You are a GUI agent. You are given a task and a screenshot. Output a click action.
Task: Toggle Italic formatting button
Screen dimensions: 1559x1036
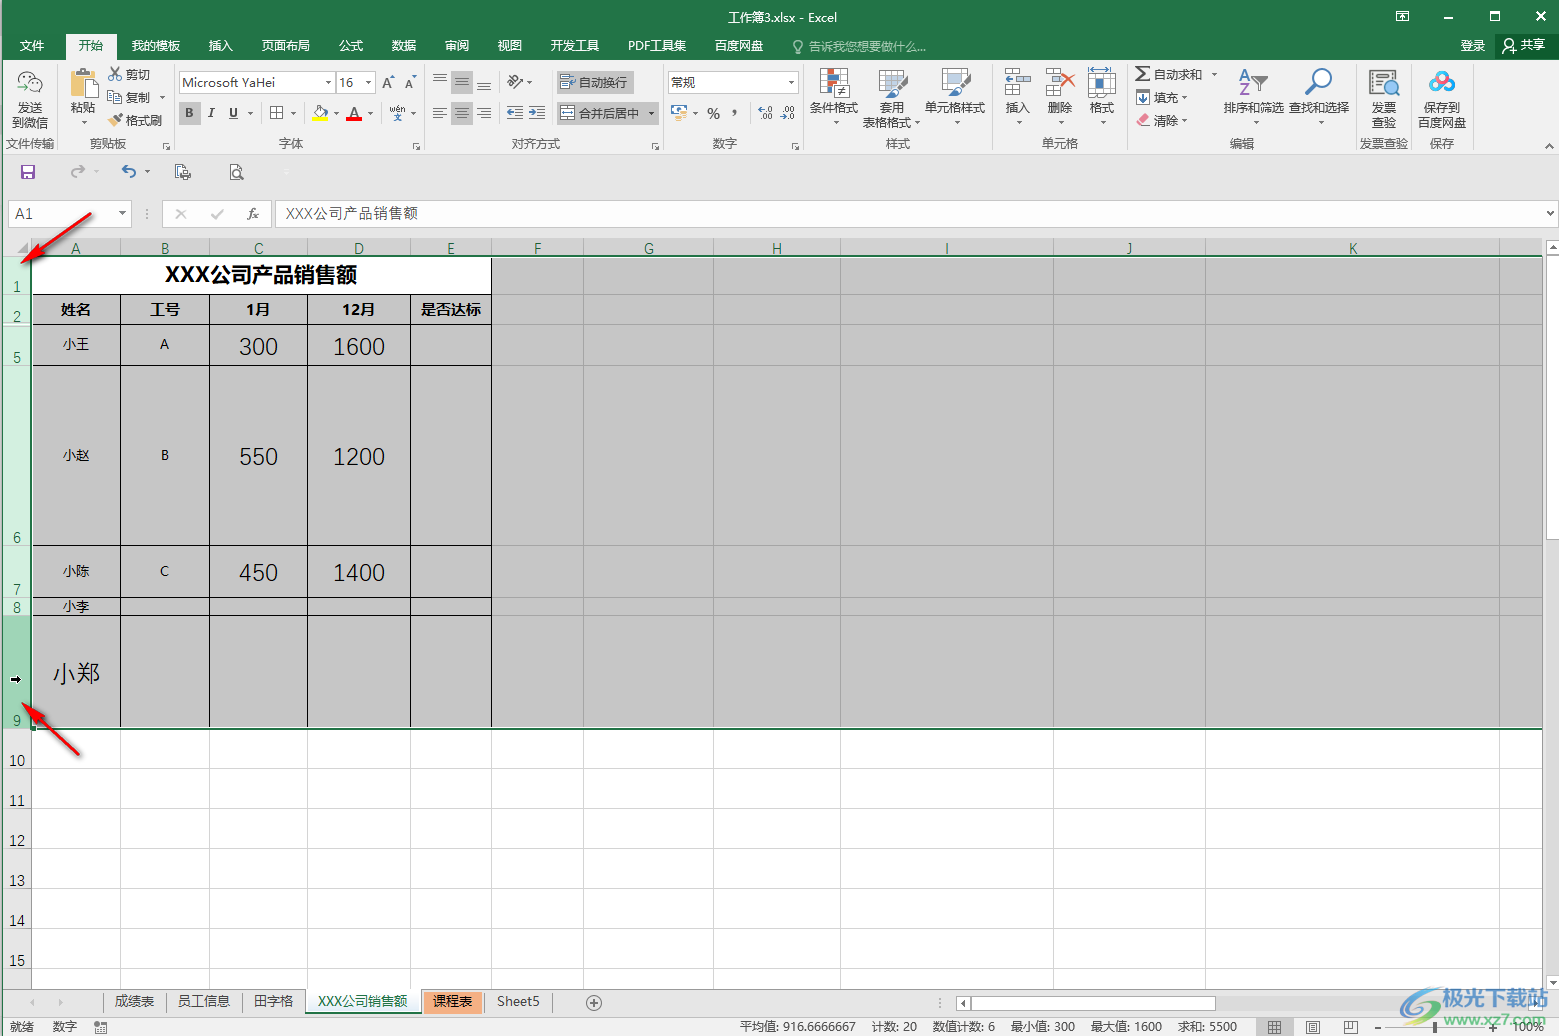point(211,113)
